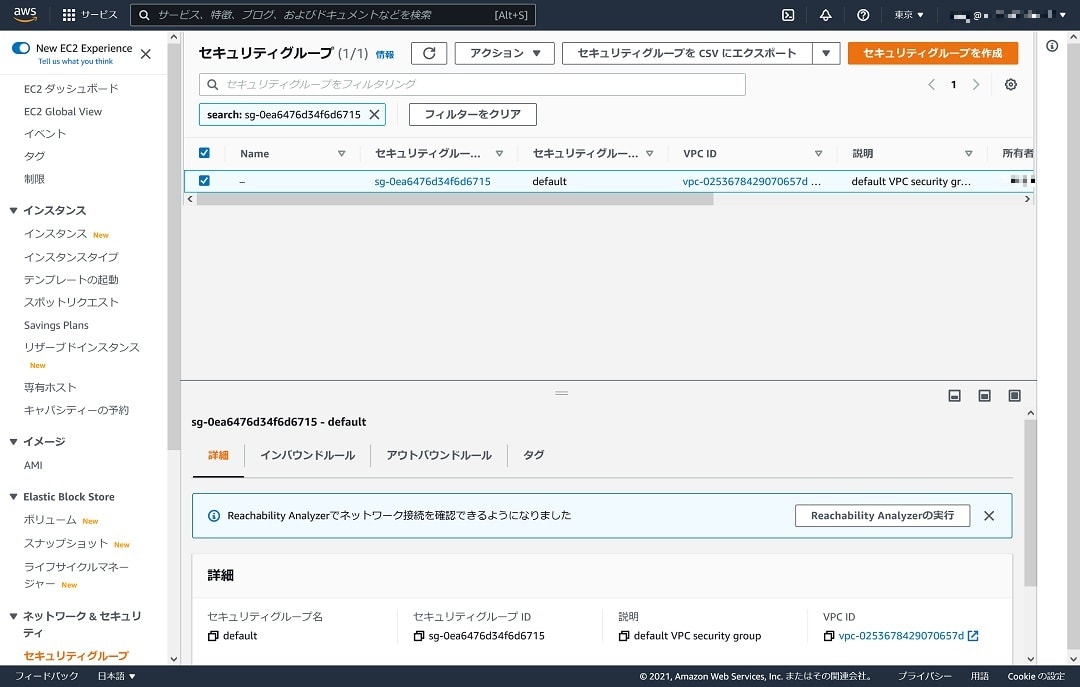Click セキュリティグループを CSV にエクスポート
Screen dimensions: 1080x687
687,53
